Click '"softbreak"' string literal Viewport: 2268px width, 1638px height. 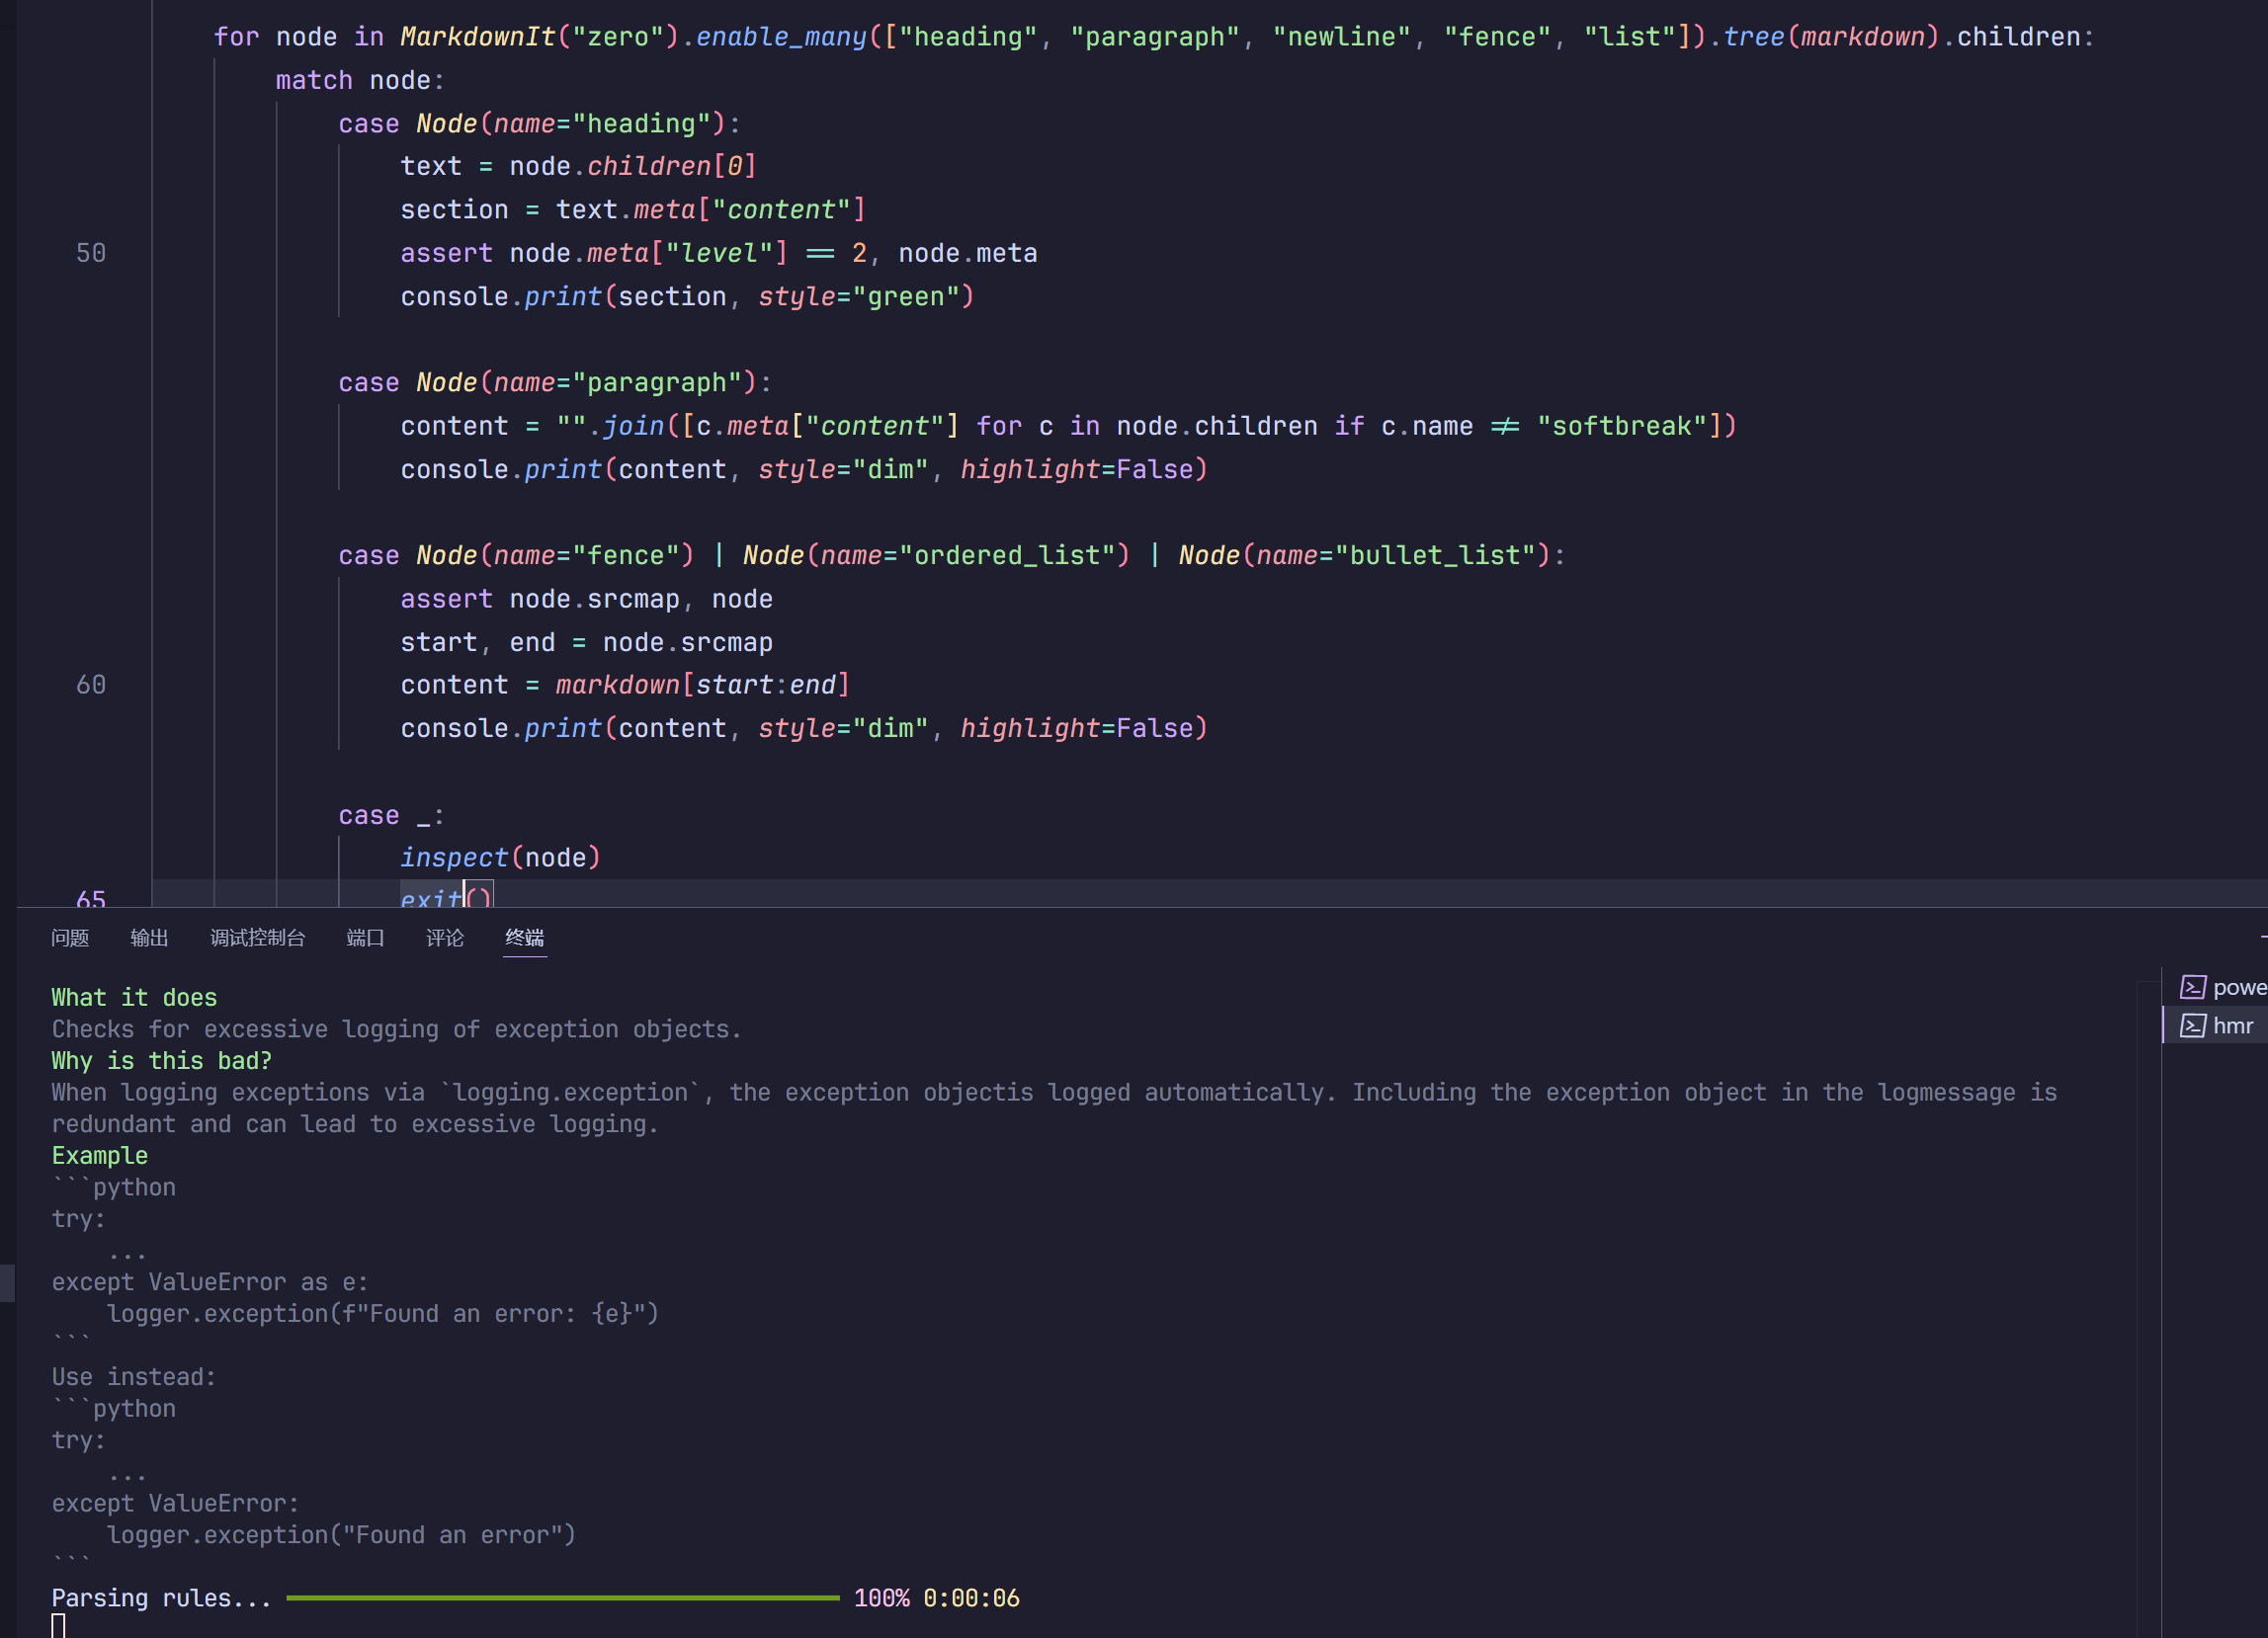click(1621, 426)
